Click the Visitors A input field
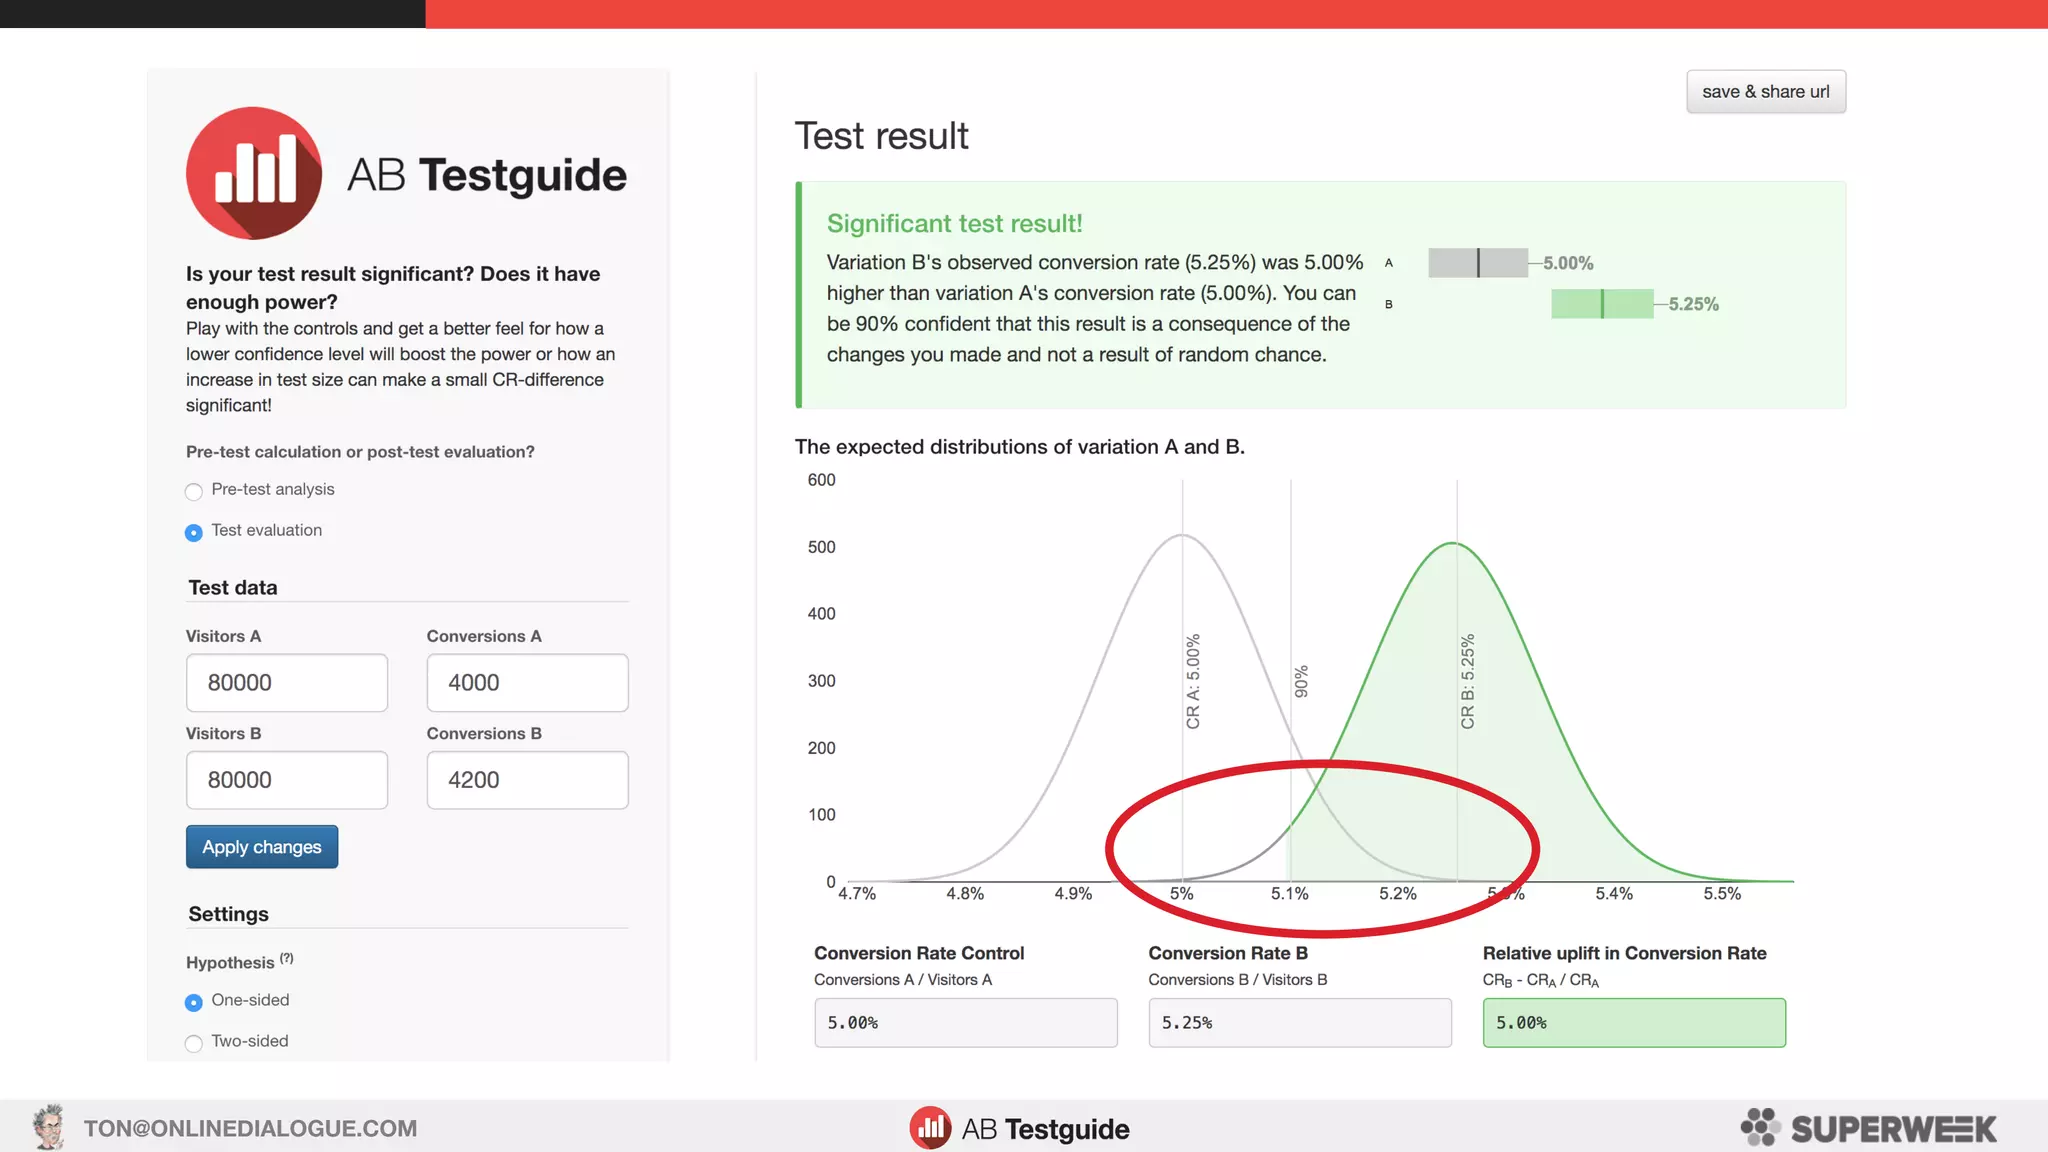 pyautogui.click(x=287, y=683)
